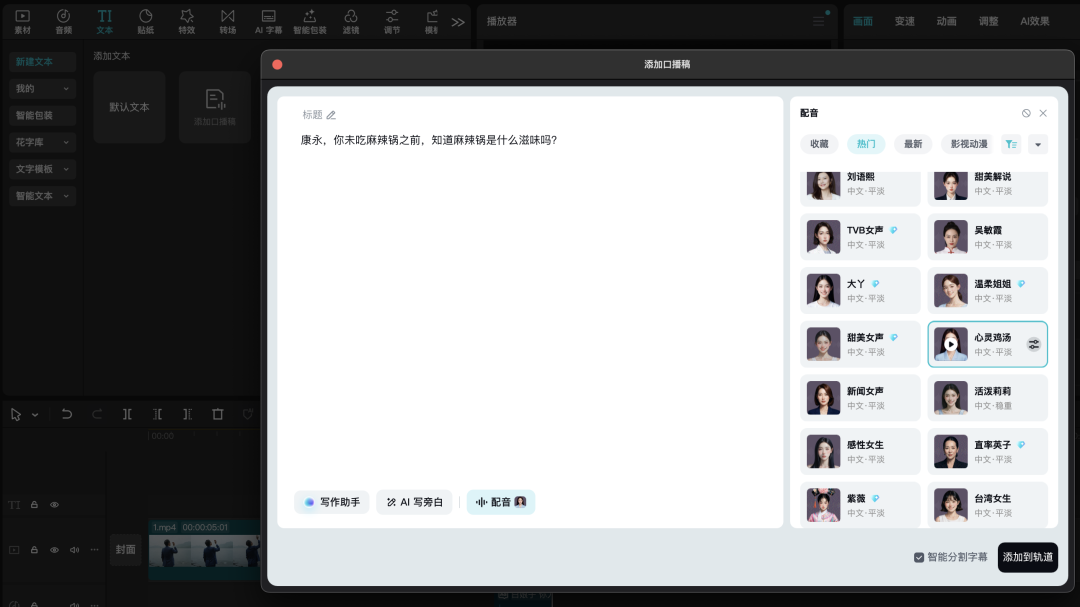Open the 特效 effects panel
Image resolution: width=1080 pixels, height=607 pixels.
point(186,20)
